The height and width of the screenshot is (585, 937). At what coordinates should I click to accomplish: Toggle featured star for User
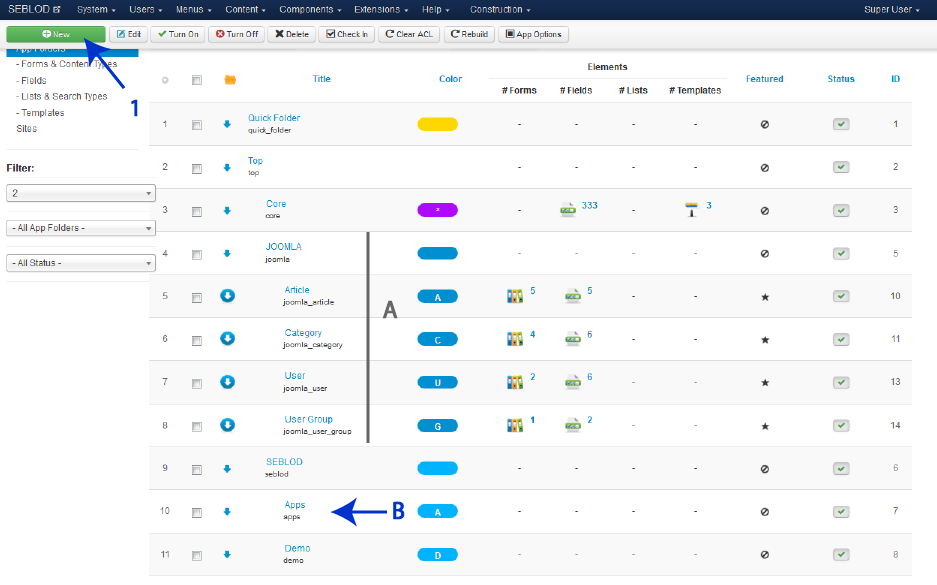point(765,382)
